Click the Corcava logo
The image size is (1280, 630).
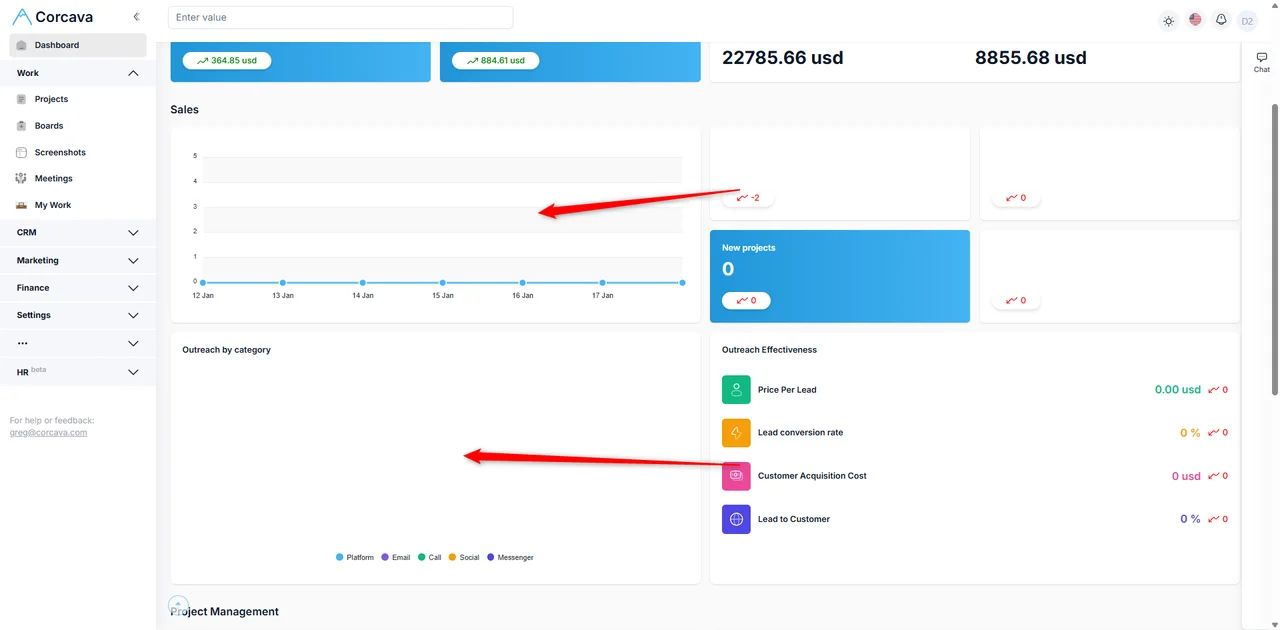point(53,17)
